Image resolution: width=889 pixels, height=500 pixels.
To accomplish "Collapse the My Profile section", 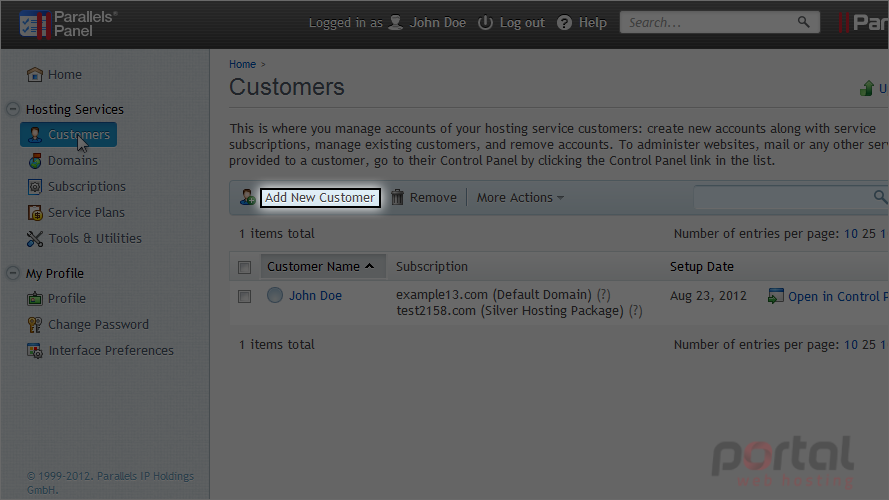I will 13,273.
